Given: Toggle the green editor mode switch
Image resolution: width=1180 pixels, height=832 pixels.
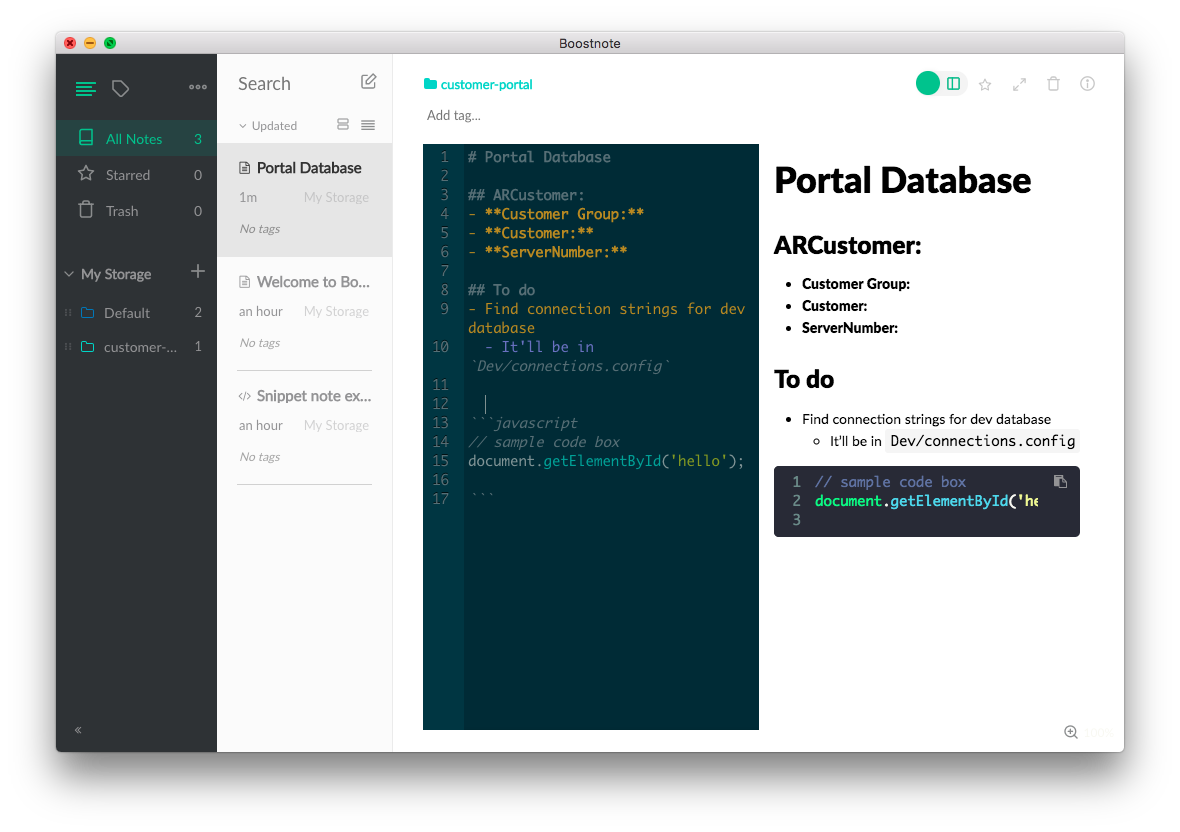Looking at the screenshot, I should [x=928, y=84].
